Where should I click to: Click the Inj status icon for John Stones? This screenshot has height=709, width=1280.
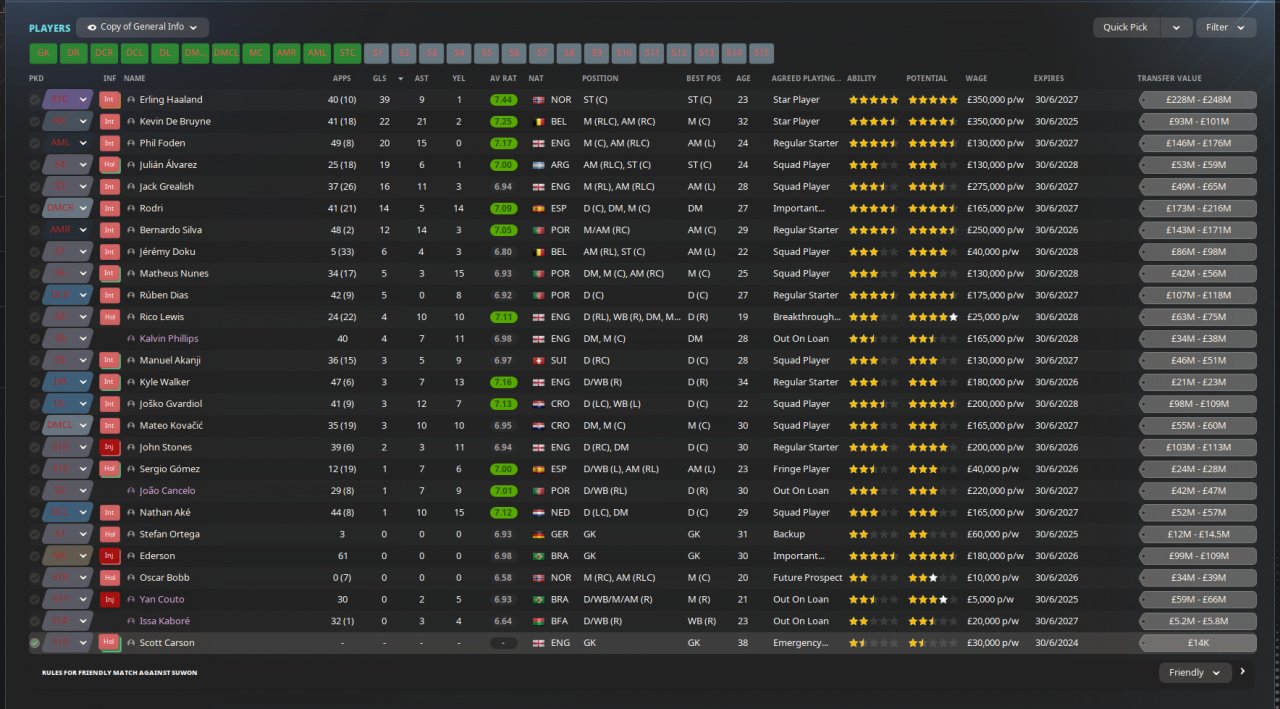[x=110, y=447]
